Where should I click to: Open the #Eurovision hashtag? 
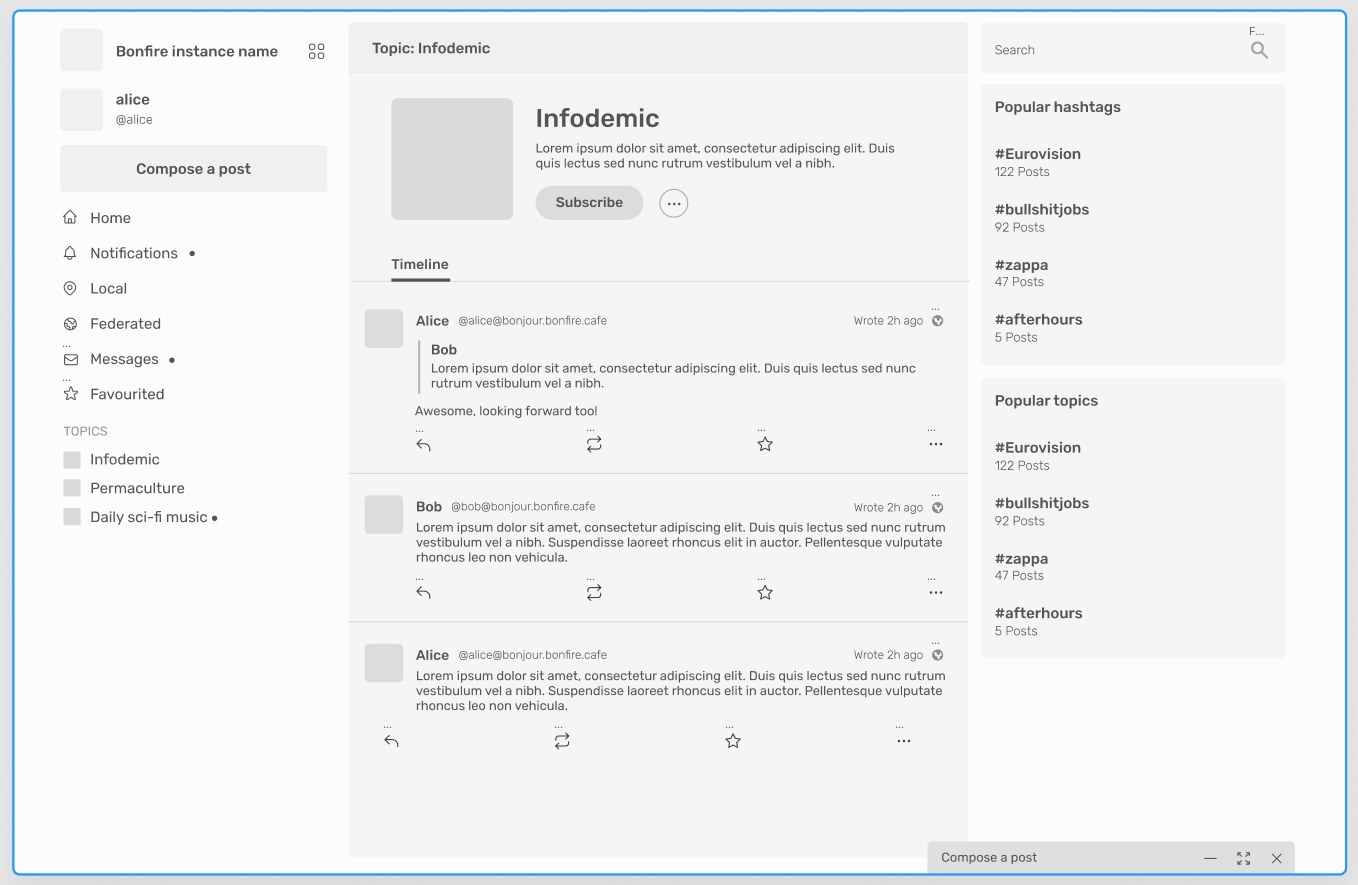click(x=1037, y=153)
